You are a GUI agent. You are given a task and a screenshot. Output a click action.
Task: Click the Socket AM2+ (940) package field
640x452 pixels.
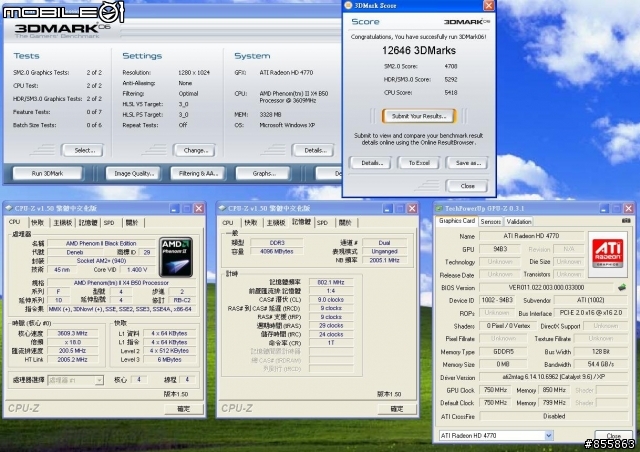tap(101, 261)
